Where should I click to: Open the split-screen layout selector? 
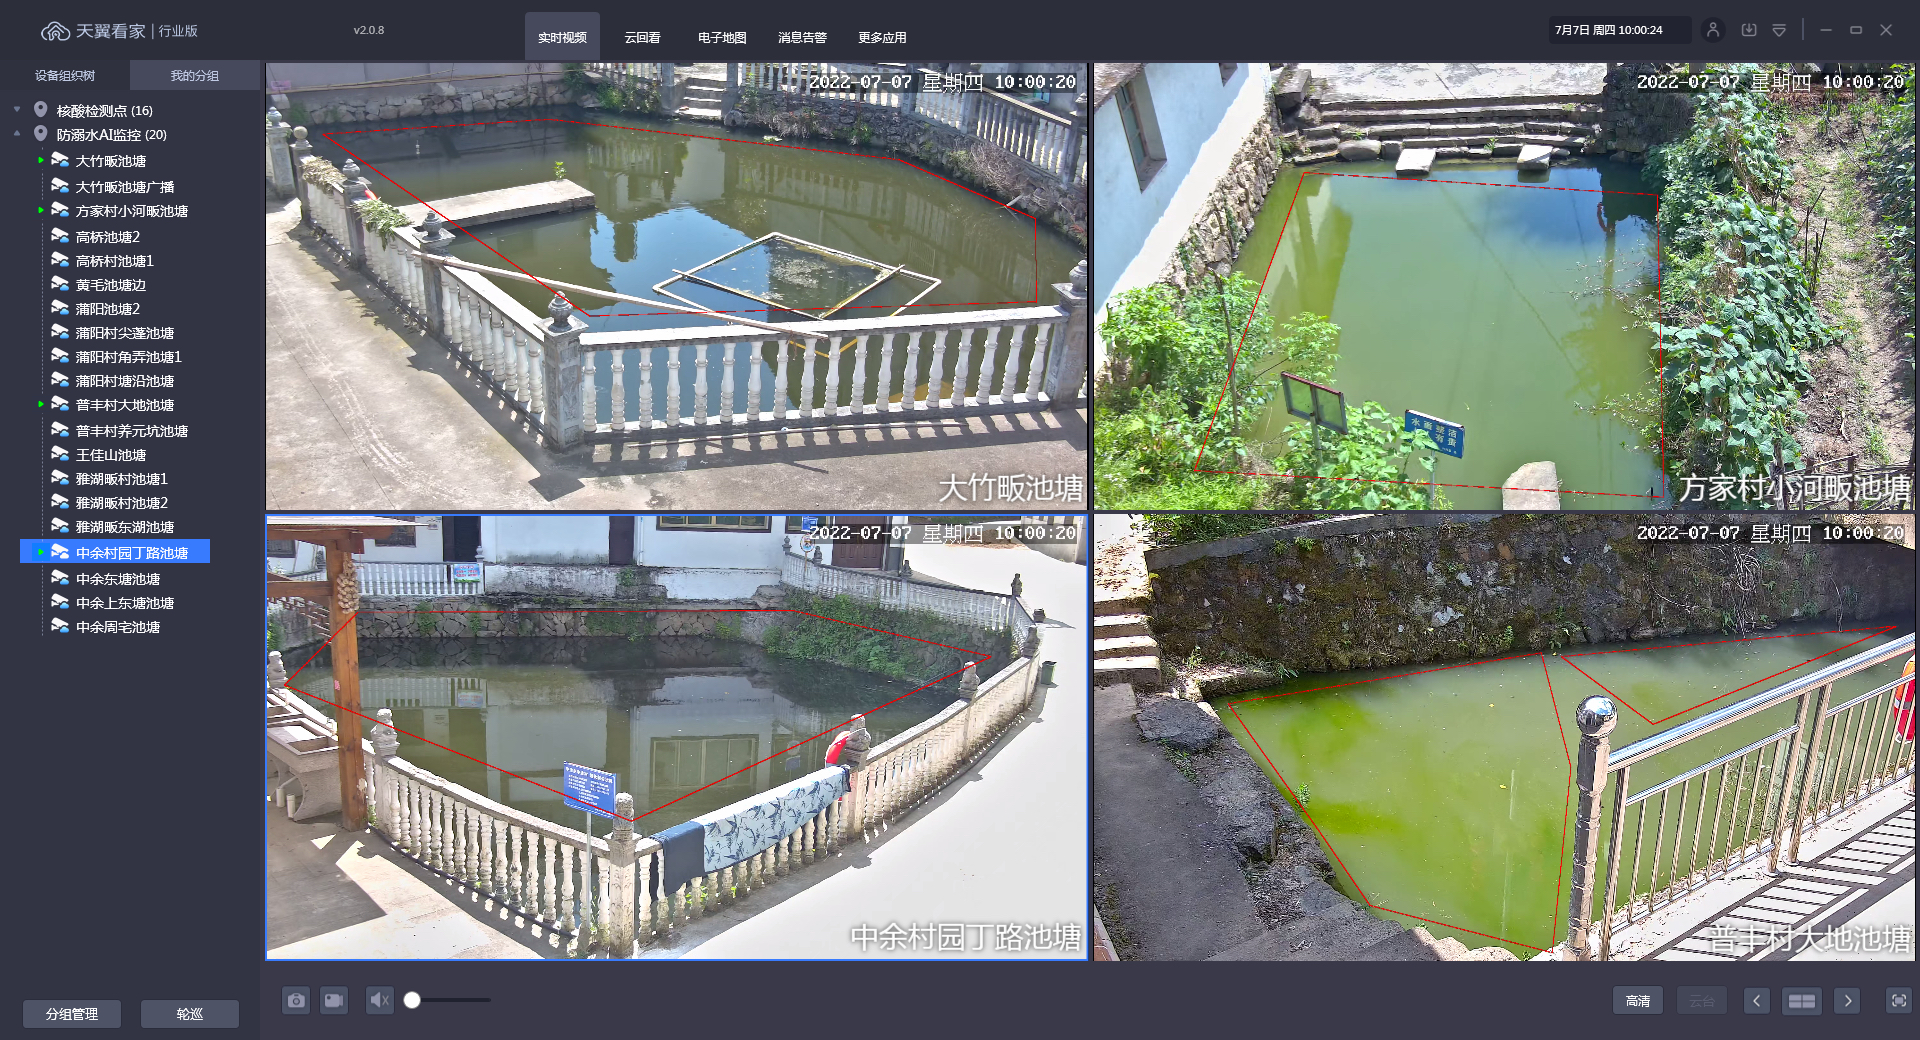pos(1802,1001)
